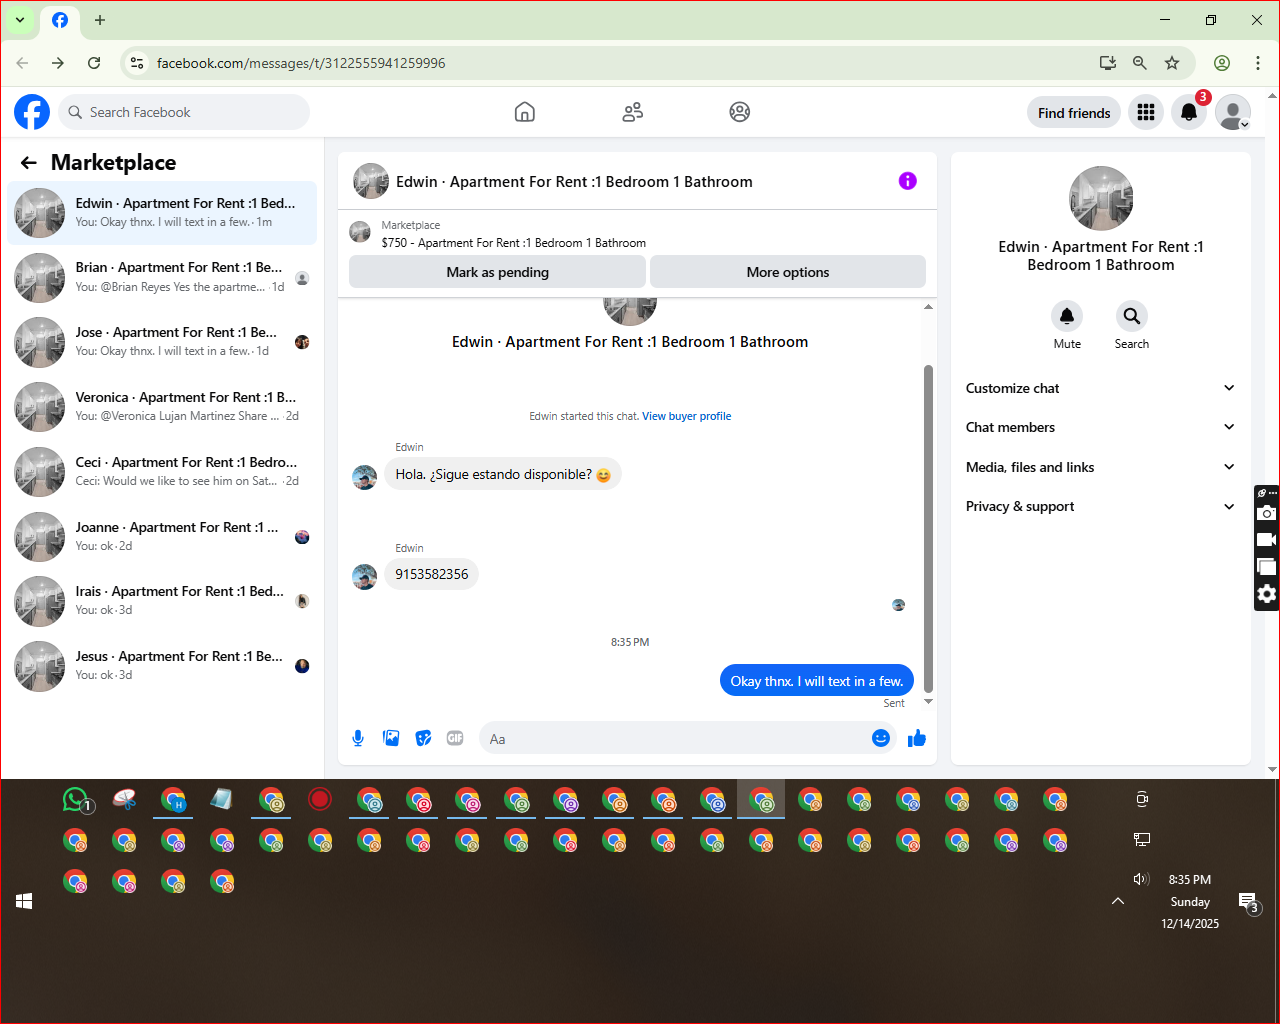Attach a photo file icon
The image size is (1280, 1024).
pos(391,738)
